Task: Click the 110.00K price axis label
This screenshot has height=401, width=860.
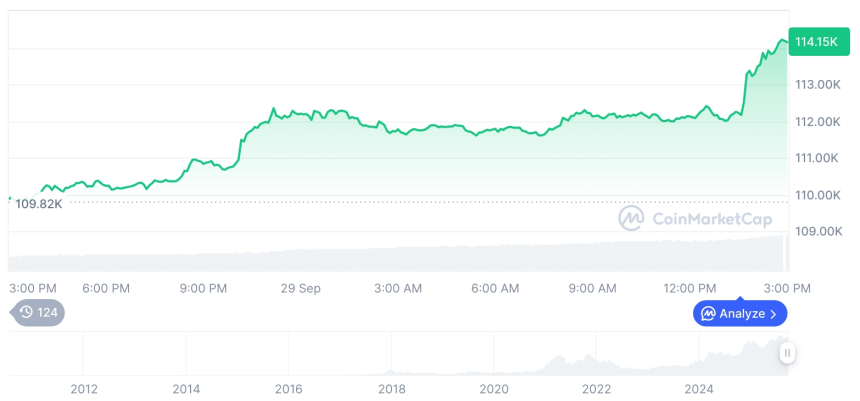Action: [816, 195]
